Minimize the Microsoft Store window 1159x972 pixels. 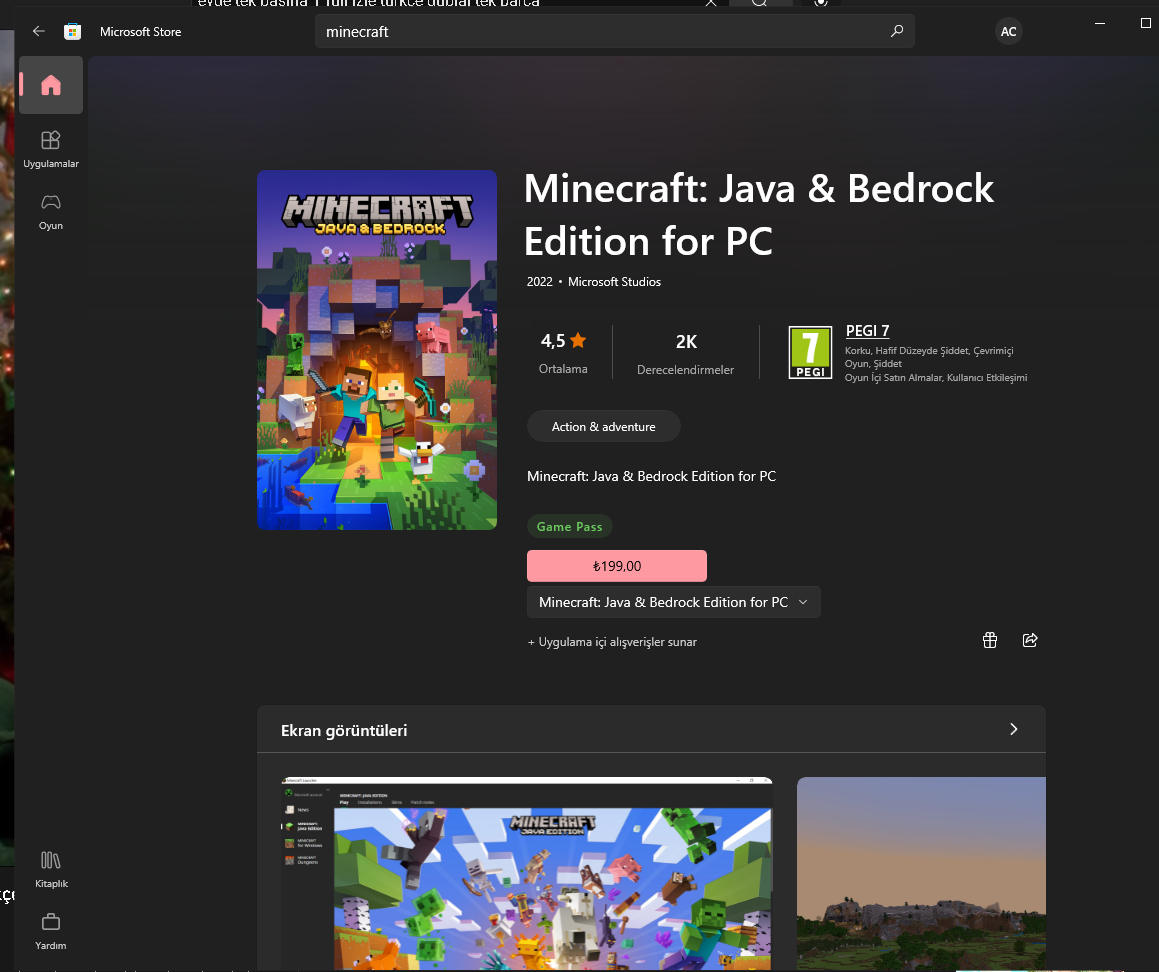click(1100, 23)
